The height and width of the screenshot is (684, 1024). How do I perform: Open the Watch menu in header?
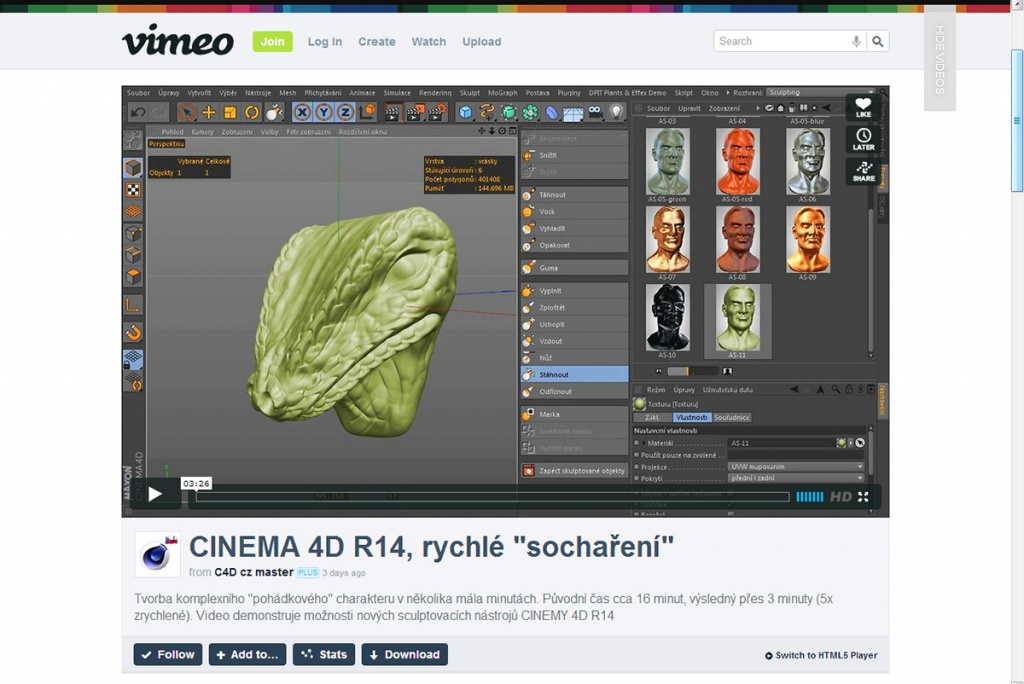coord(428,41)
